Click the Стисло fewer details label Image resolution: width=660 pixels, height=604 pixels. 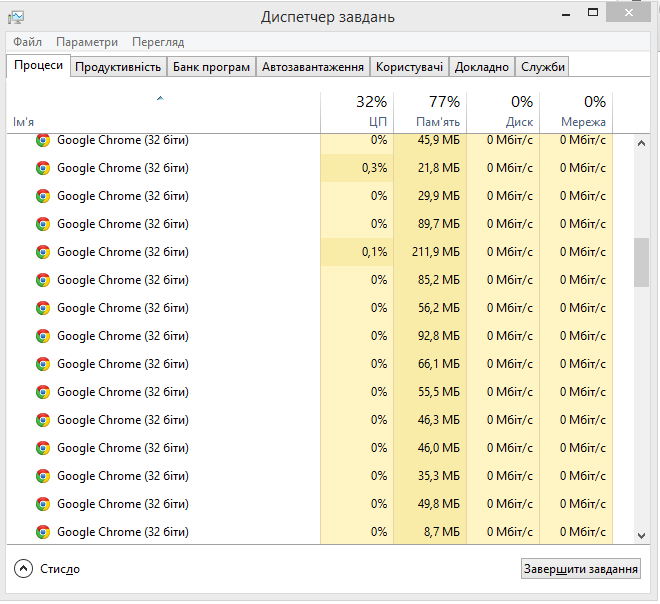[x=60, y=569]
